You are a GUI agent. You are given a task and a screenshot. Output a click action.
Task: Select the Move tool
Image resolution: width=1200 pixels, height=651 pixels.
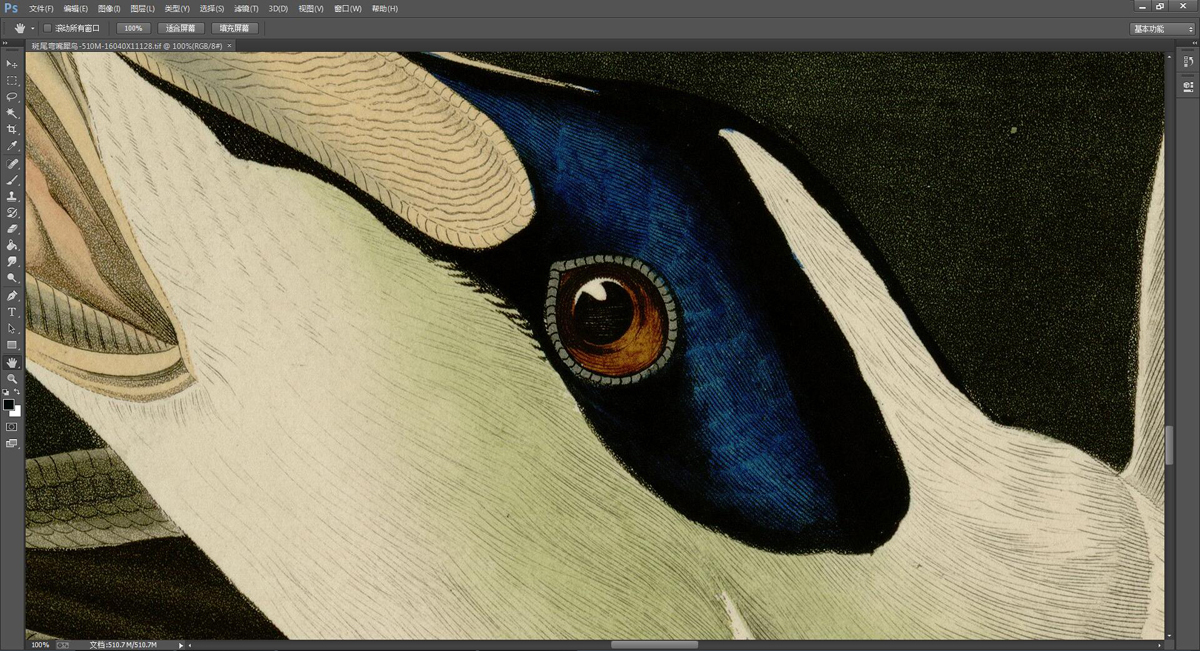(x=12, y=63)
